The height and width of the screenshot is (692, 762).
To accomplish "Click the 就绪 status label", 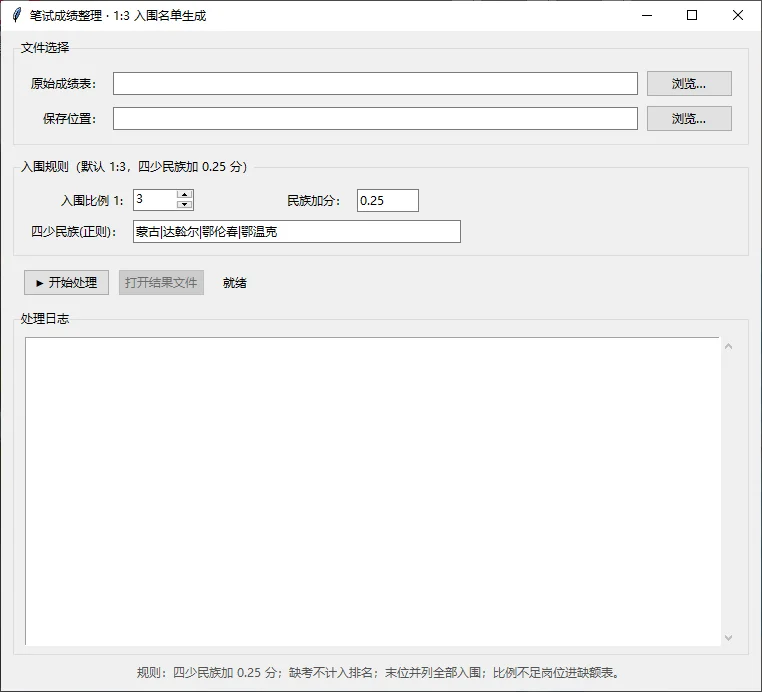I will [235, 283].
